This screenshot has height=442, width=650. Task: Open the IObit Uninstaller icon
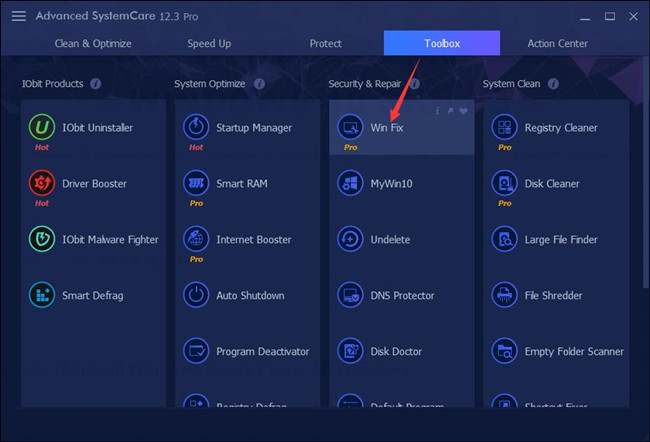pos(42,127)
